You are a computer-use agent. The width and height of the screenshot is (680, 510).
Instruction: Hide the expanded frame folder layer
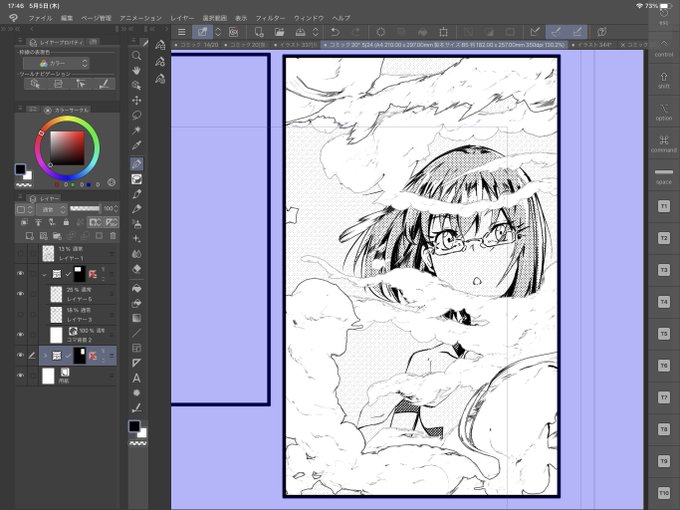(20, 274)
